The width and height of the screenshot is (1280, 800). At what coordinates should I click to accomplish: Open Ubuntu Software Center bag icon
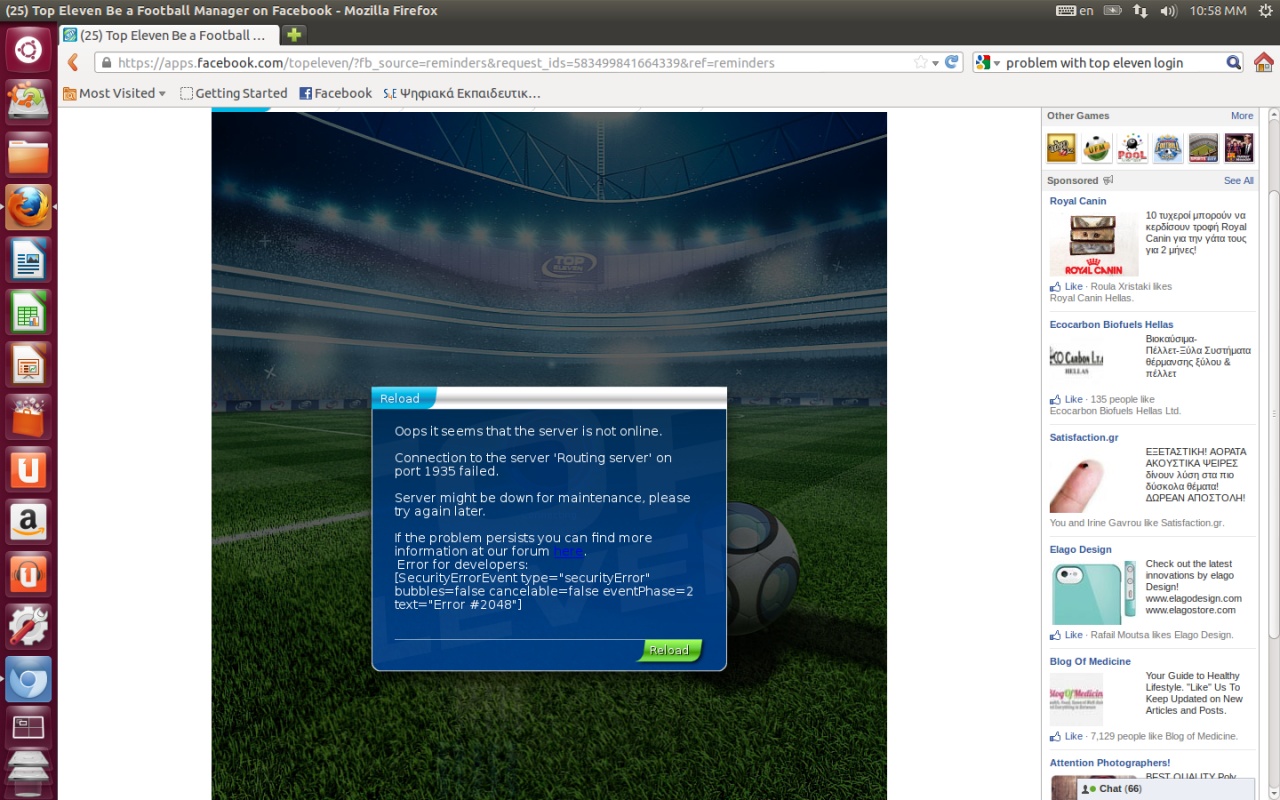click(28, 417)
